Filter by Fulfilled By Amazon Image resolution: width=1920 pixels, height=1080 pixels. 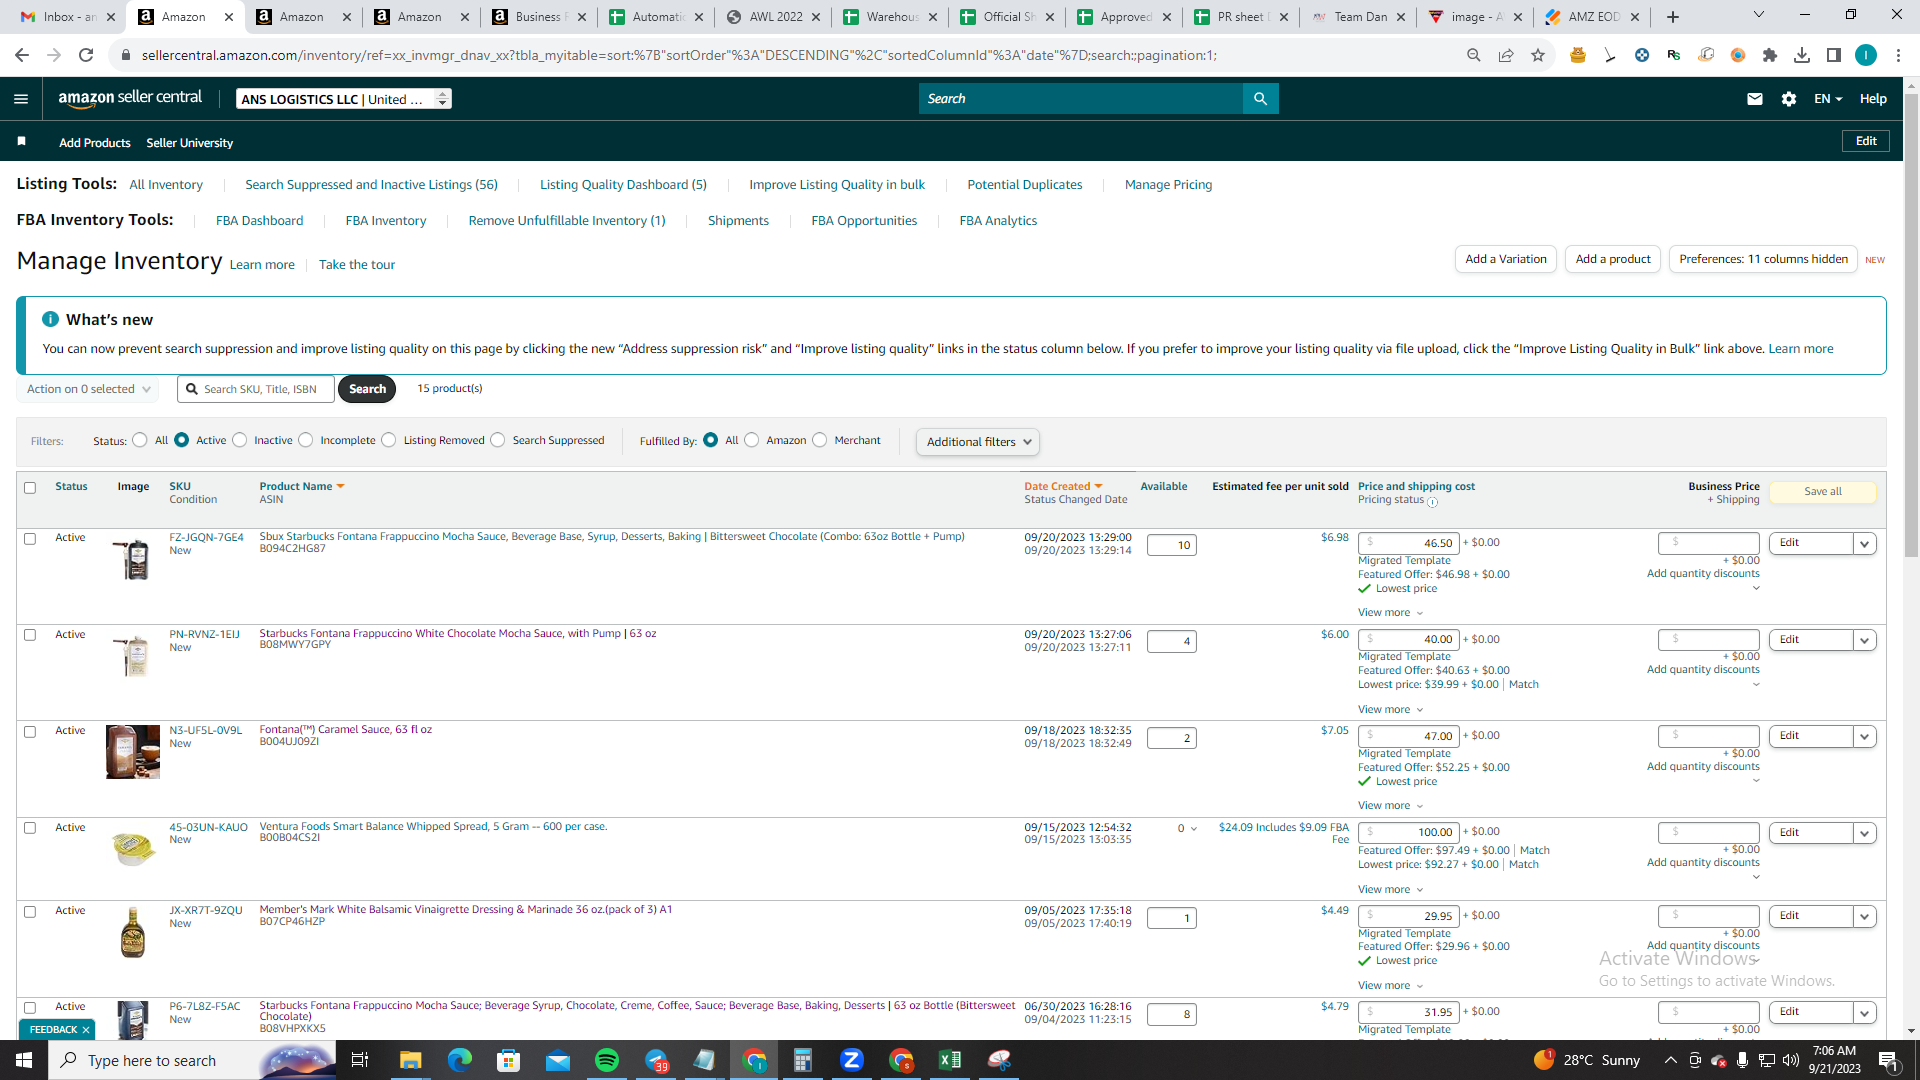752,440
